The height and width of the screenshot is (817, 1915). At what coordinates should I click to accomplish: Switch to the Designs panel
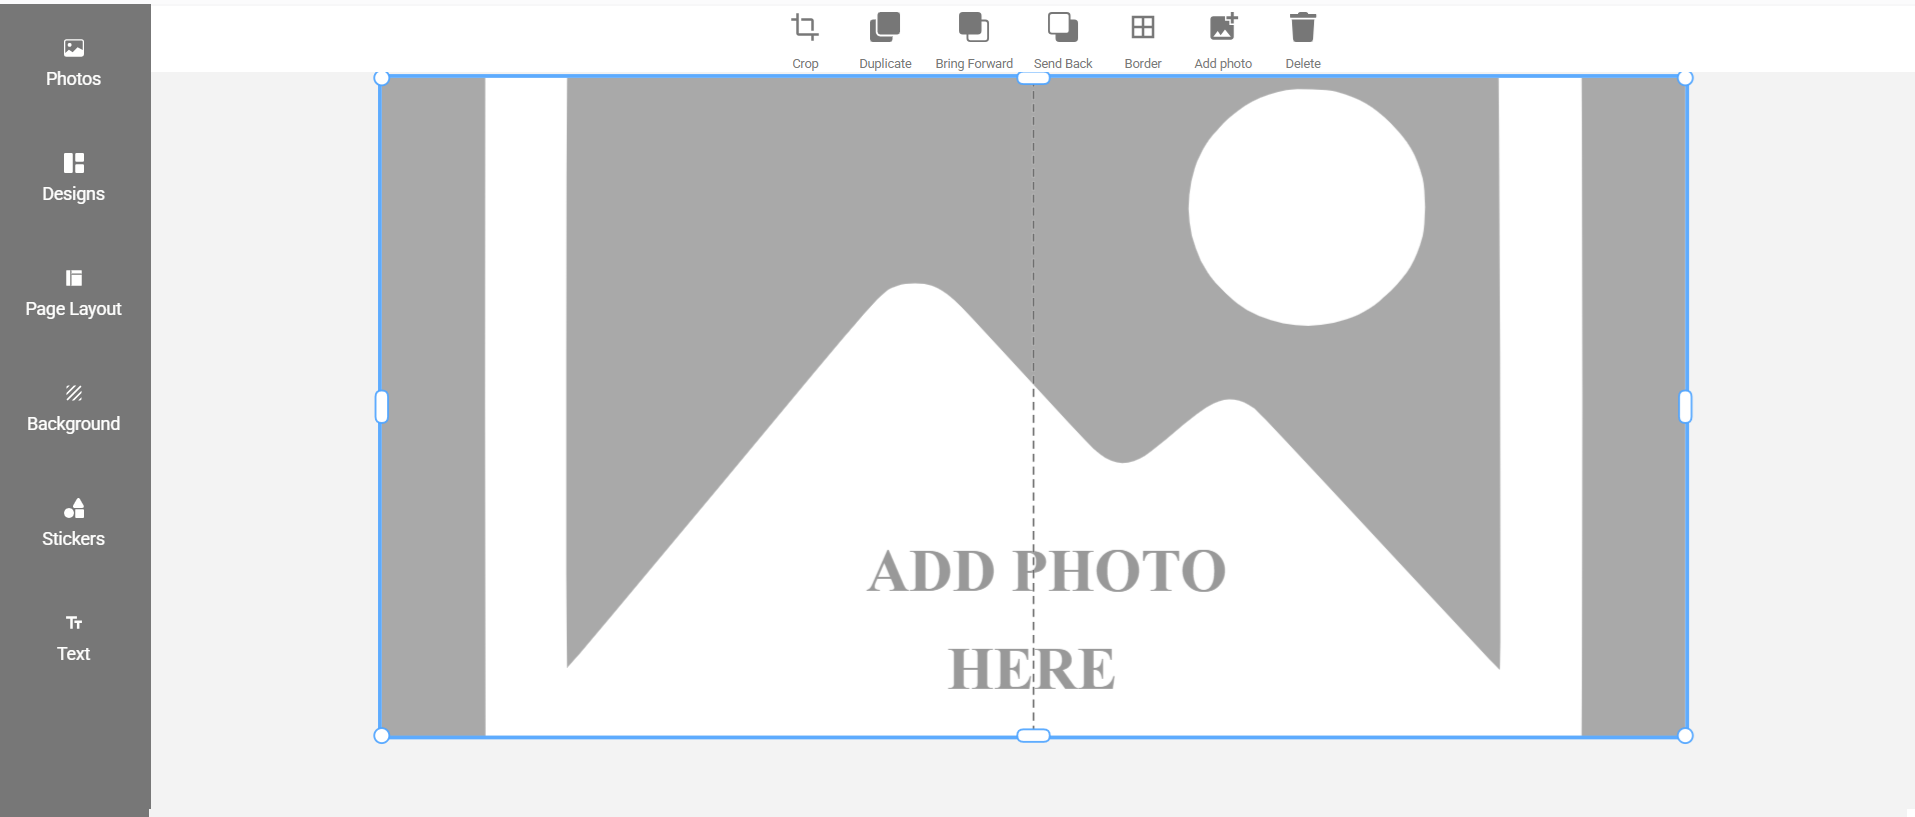(73, 177)
